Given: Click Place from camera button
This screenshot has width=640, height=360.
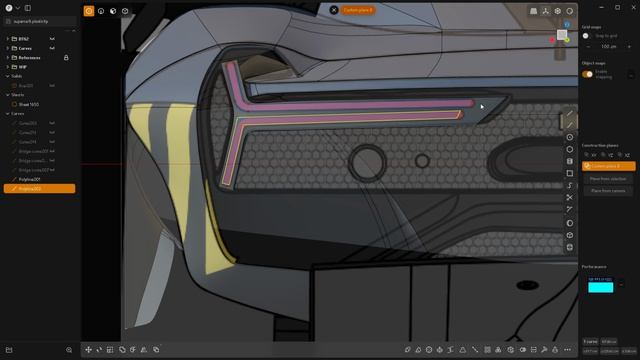Looking at the screenshot, I should pyautogui.click(x=608, y=191).
